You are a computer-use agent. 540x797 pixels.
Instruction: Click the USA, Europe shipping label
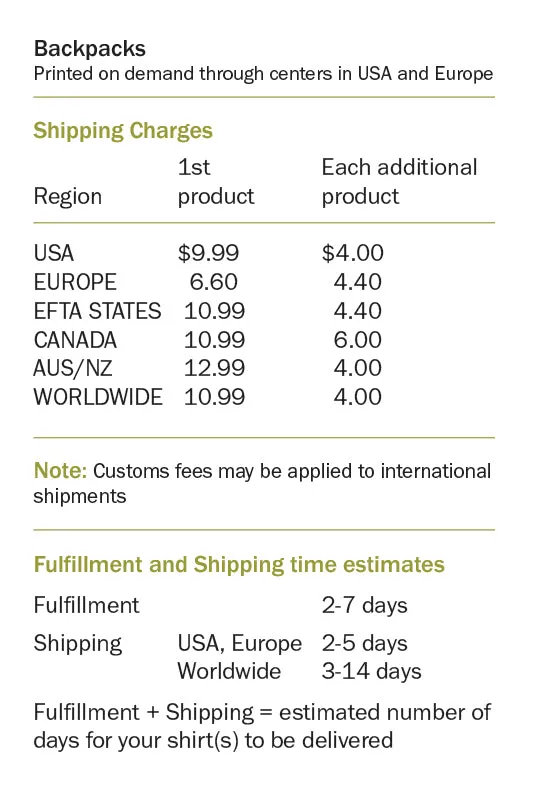239,643
